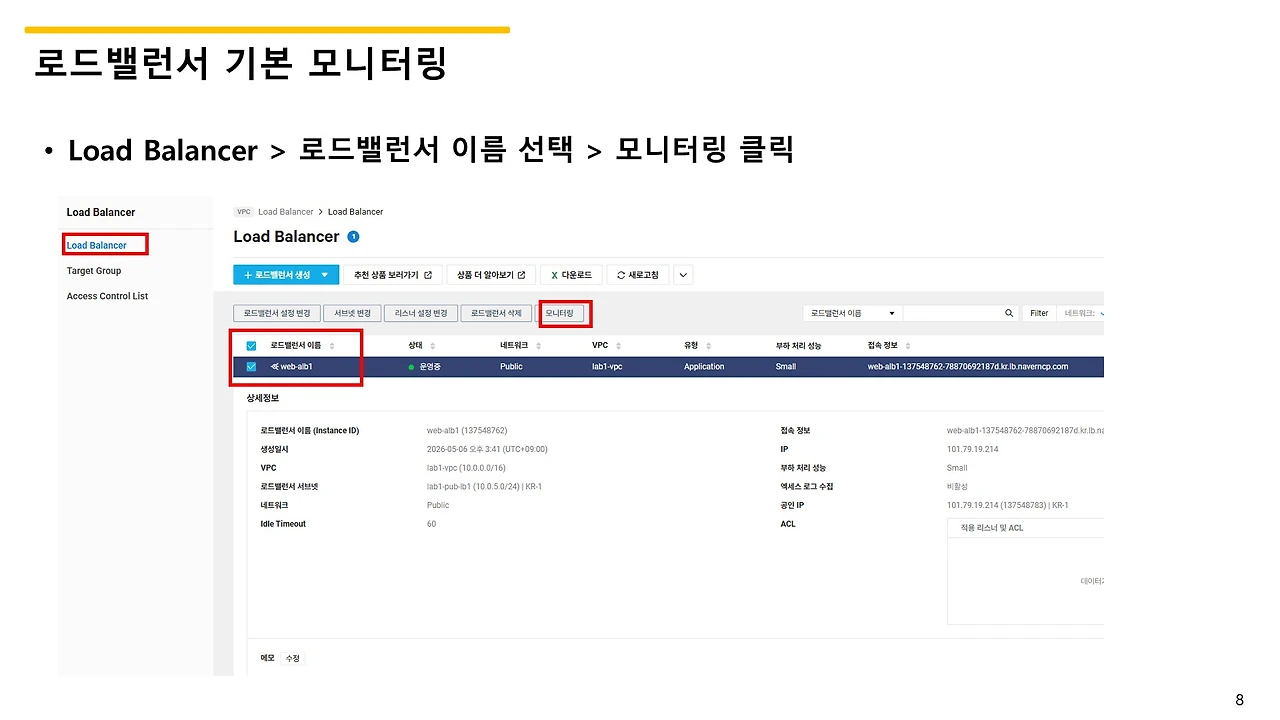The width and height of the screenshot is (1280, 720).
Task: Focus the search input field
Action: tap(952, 313)
